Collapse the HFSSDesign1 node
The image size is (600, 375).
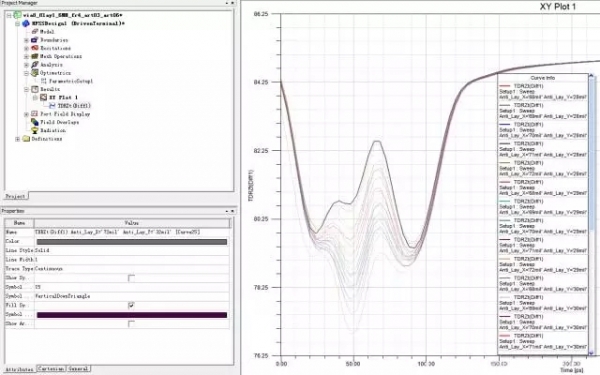18,24
